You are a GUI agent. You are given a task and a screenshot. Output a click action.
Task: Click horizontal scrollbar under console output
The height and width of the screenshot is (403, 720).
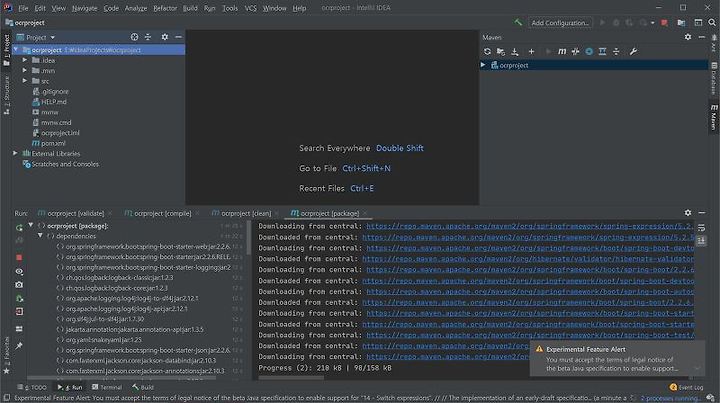click(x=291, y=378)
